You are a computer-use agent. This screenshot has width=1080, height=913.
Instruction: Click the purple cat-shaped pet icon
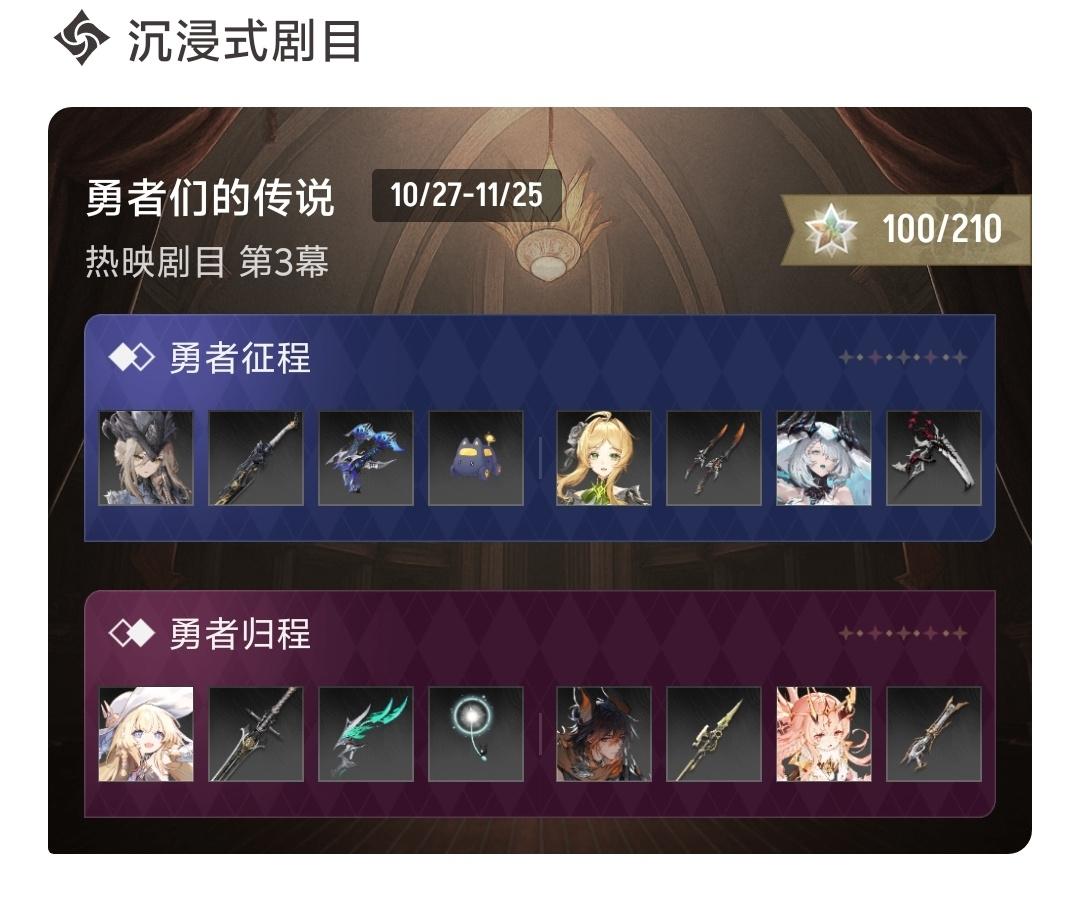[476, 459]
